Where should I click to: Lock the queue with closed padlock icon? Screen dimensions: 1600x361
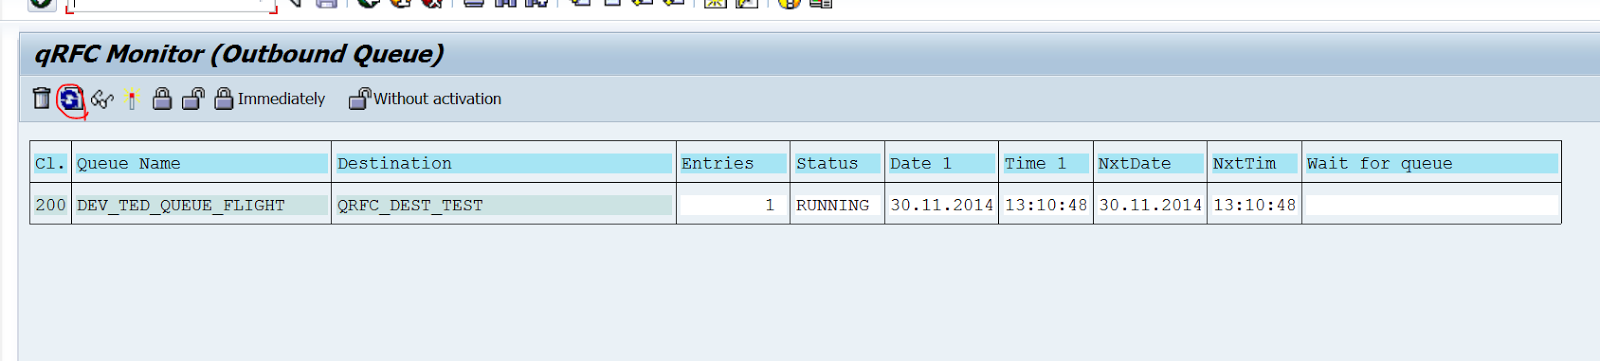point(162,98)
